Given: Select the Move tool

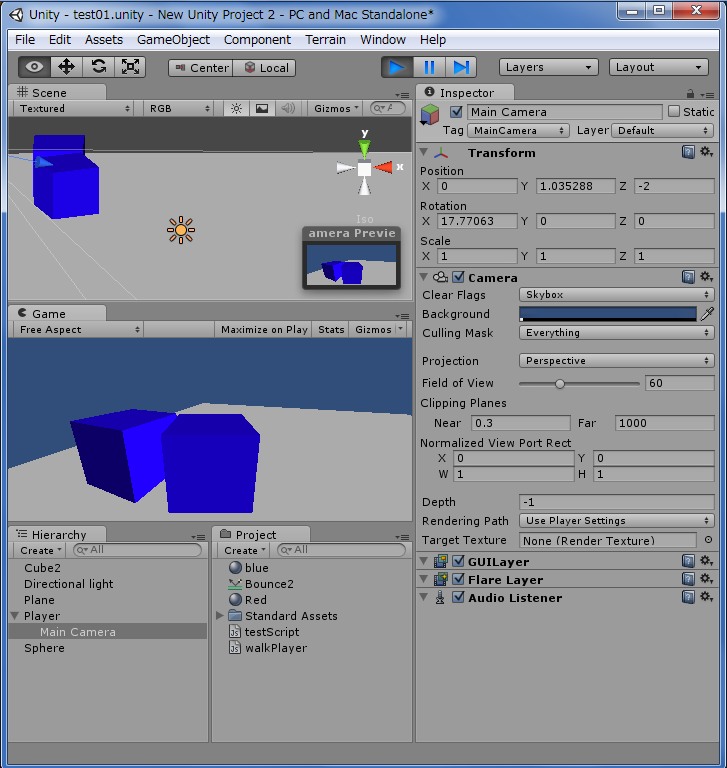Looking at the screenshot, I should pyautogui.click(x=67, y=67).
